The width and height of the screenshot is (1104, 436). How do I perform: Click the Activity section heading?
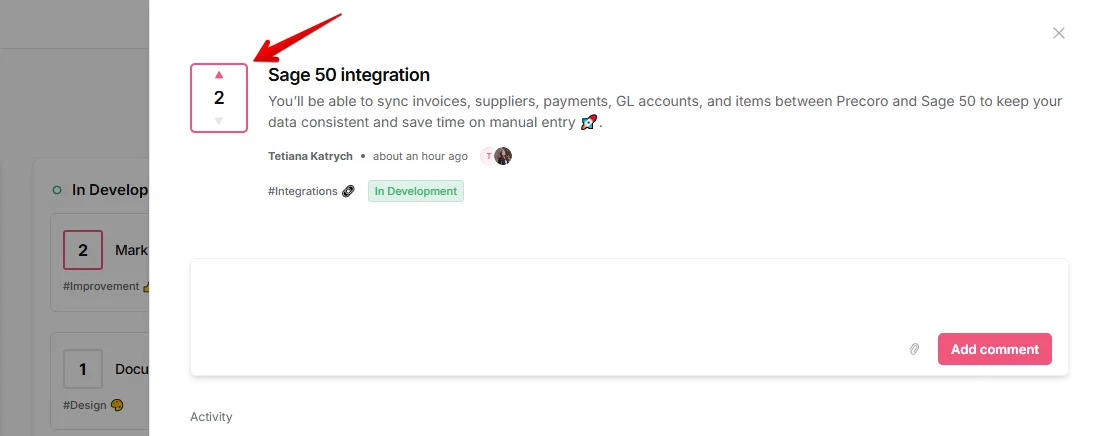(x=211, y=417)
